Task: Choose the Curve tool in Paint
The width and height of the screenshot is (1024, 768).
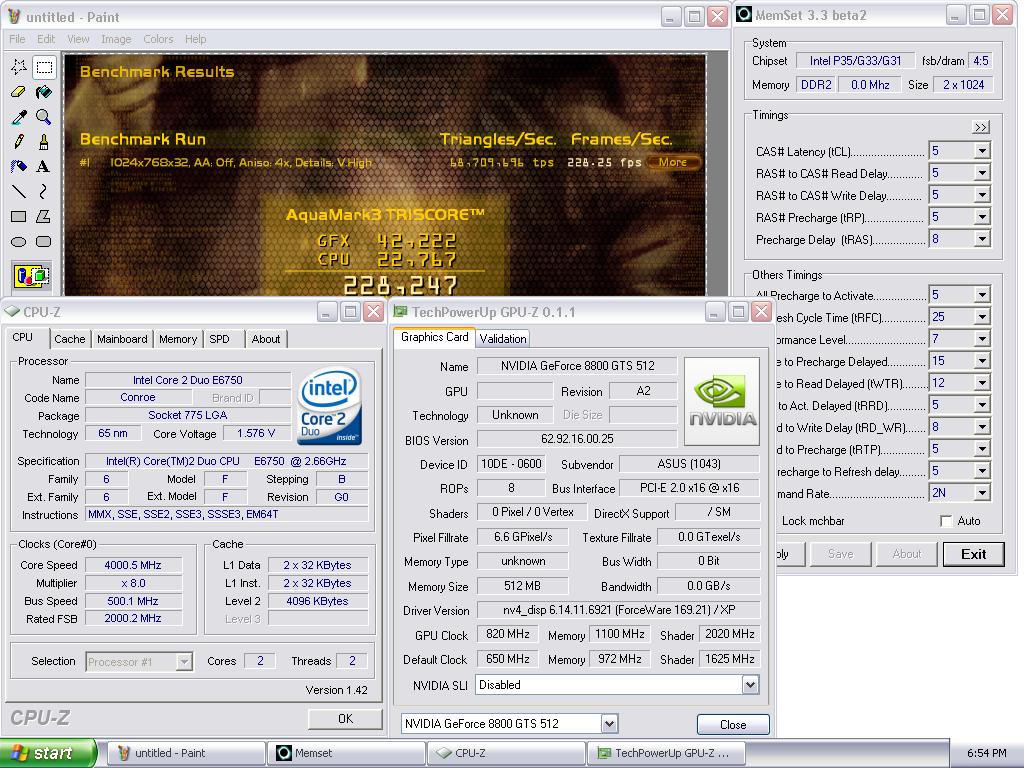Action: point(44,191)
